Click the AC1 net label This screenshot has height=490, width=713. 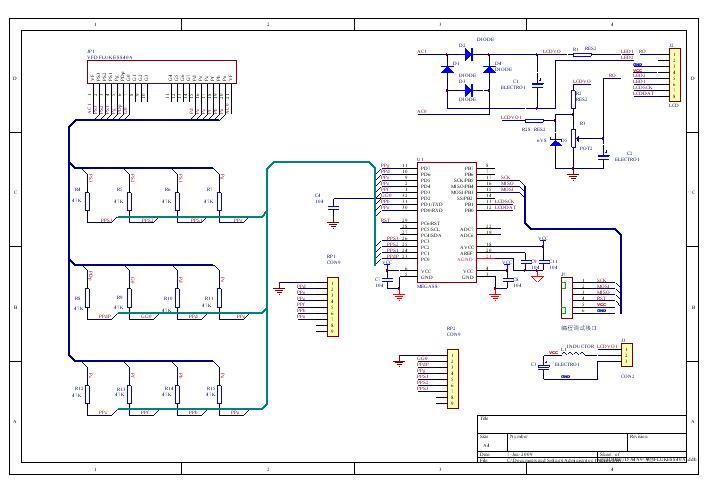coord(422,51)
